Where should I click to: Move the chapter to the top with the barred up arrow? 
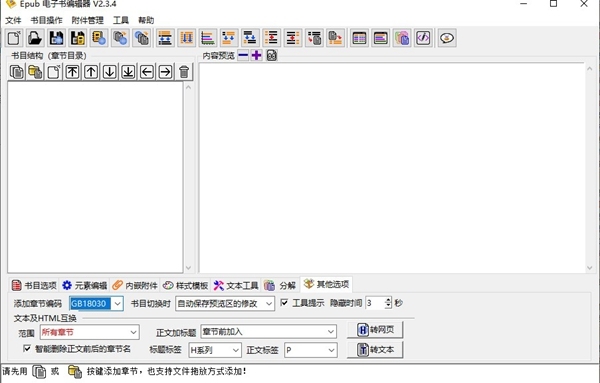tap(72, 72)
